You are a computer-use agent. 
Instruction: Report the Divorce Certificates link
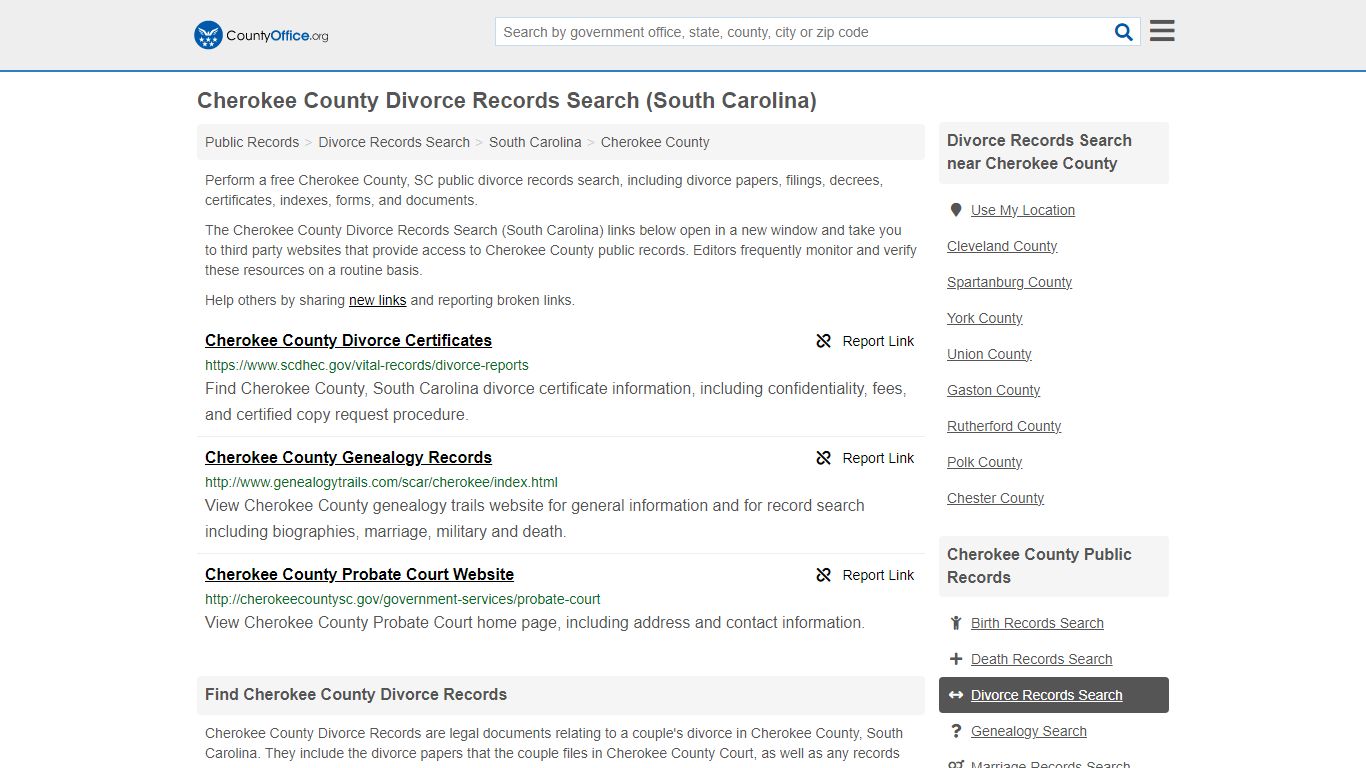tap(865, 341)
